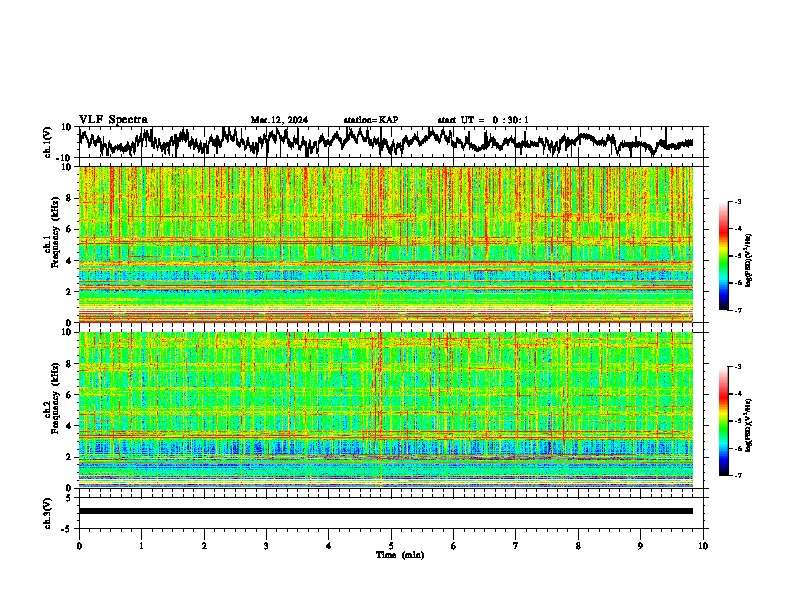Click the ch.2 colorbar "log(PSD)" units label
The width and height of the screenshot is (792, 612).
click(749, 425)
